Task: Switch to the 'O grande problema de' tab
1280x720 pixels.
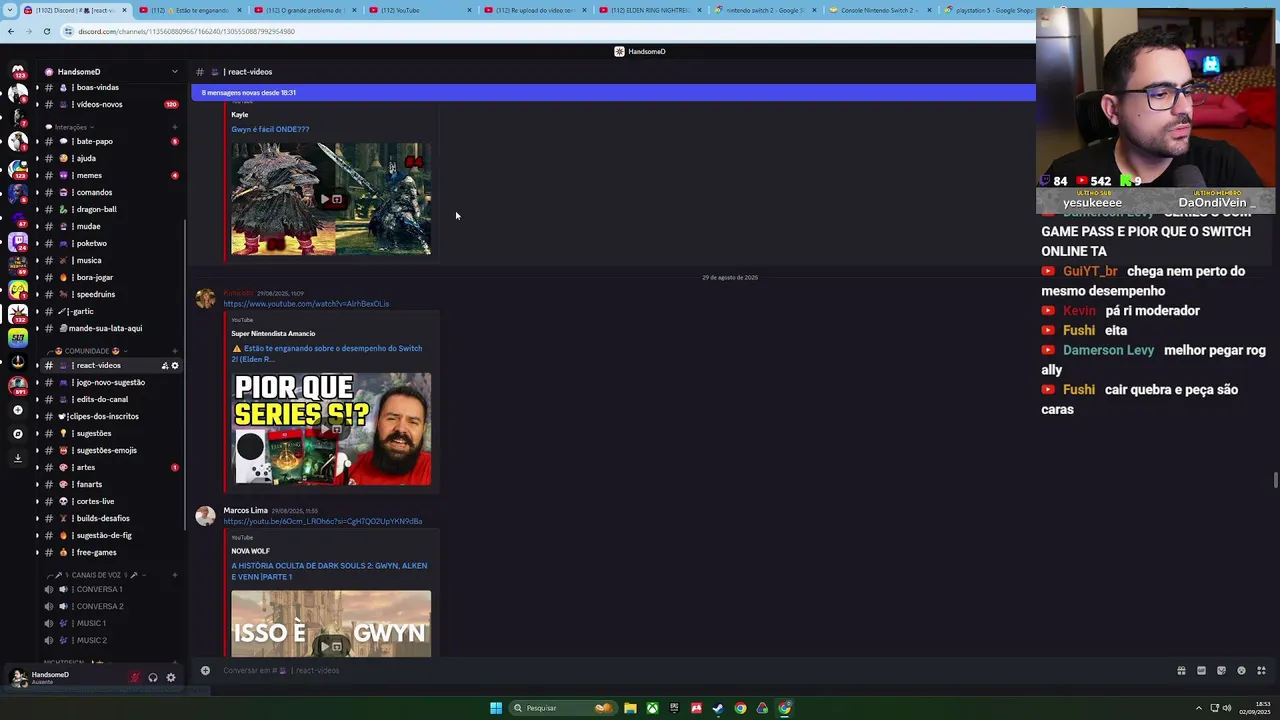Action: [306, 10]
